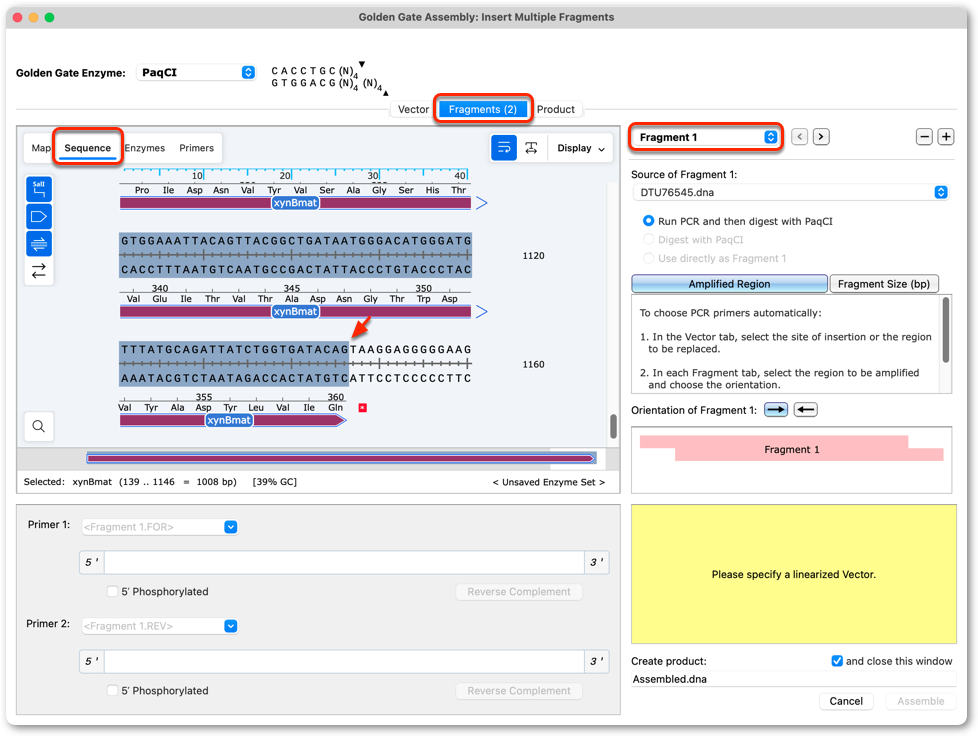Viewport: 978px width, 736px height.
Task: Open the source file DTU76545.dna dropdown
Action: click(790, 192)
